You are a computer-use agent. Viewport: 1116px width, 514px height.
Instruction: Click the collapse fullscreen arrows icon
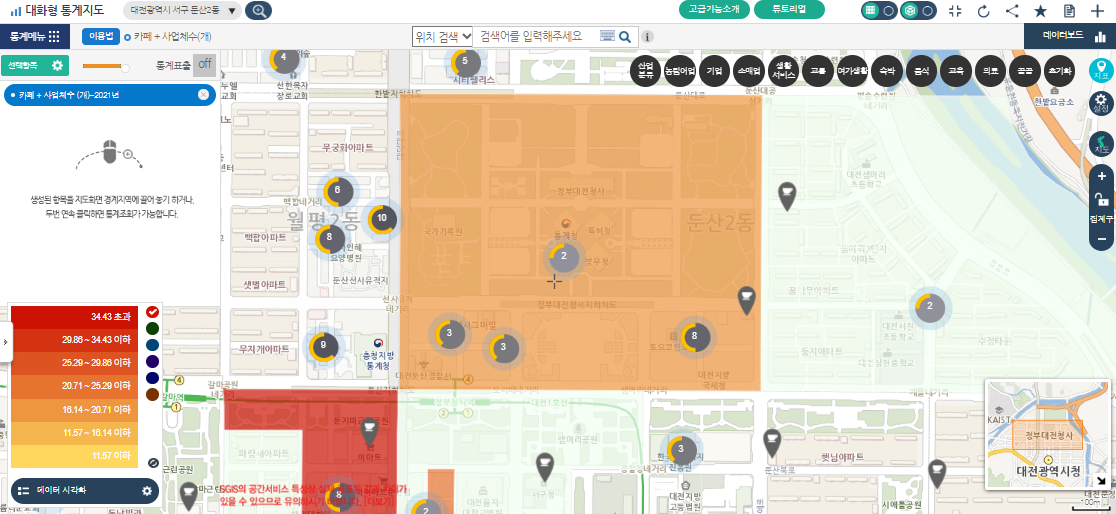(x=955, y=11)
